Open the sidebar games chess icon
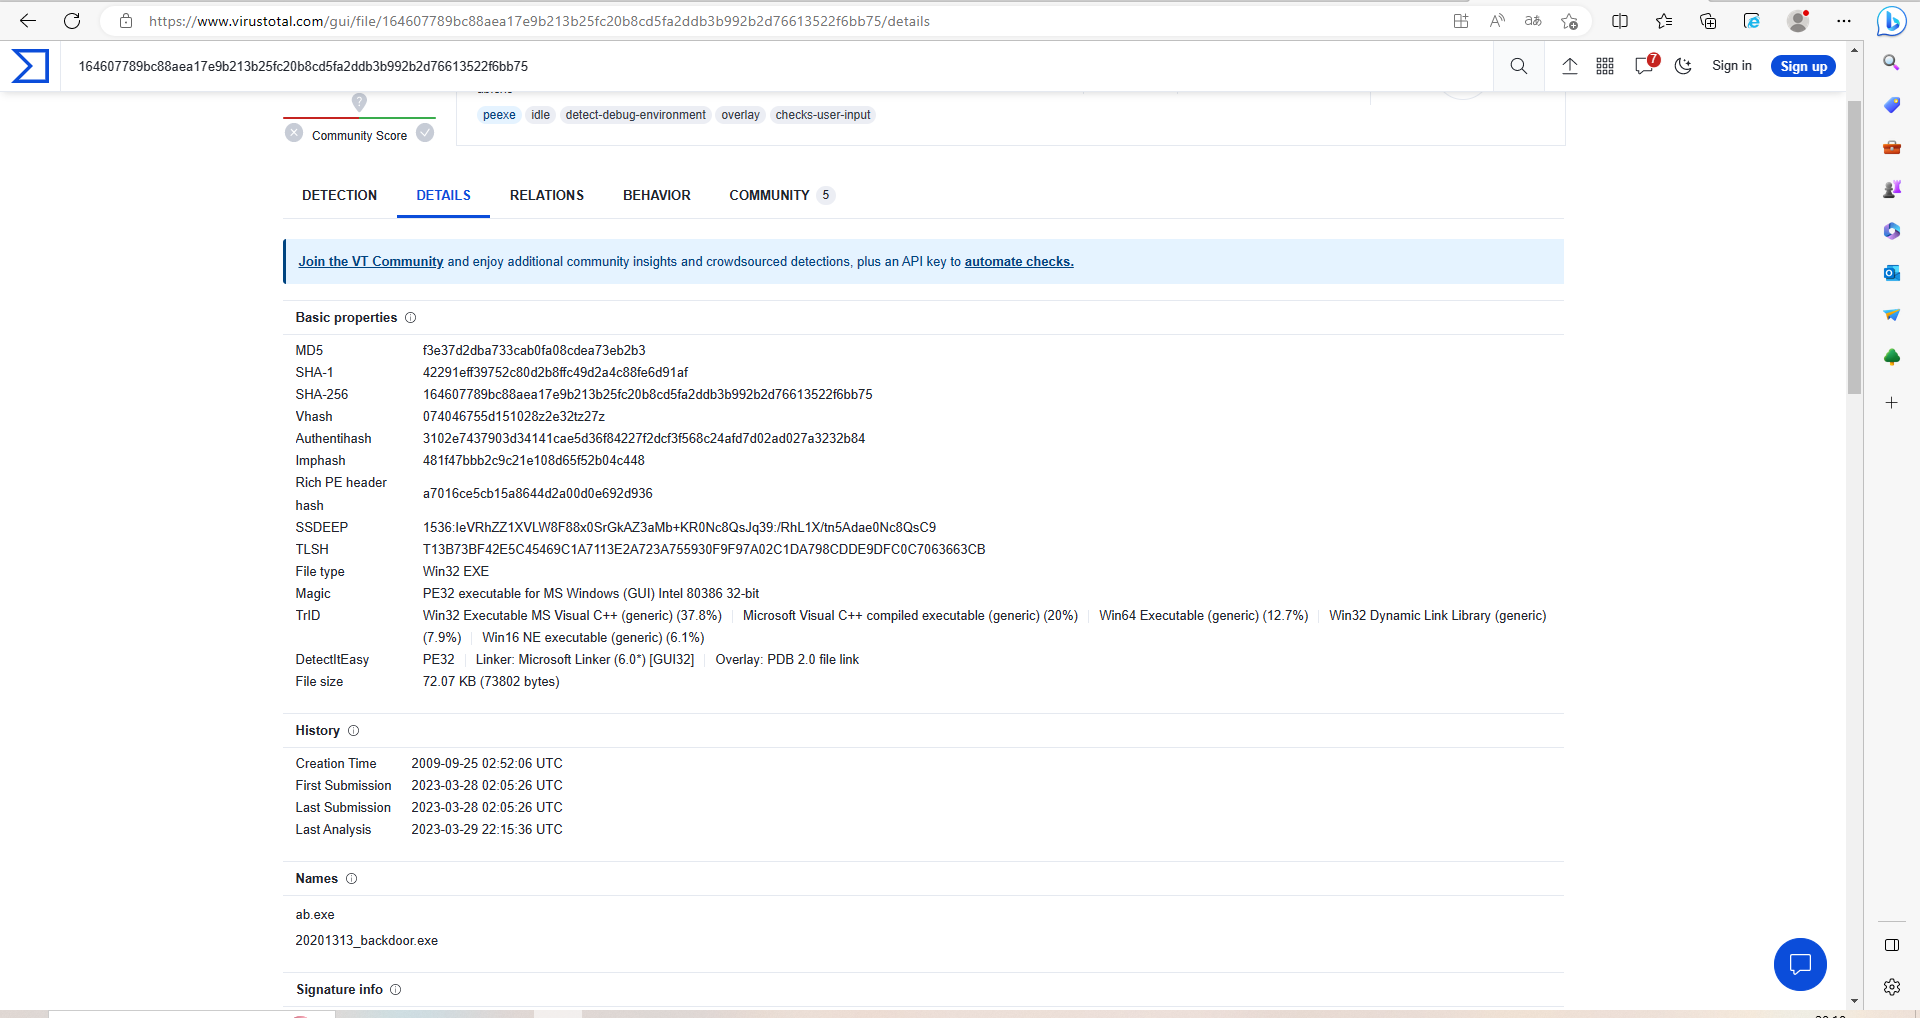Viewport: 1920px width, 1018px height. click(1891, 189)
